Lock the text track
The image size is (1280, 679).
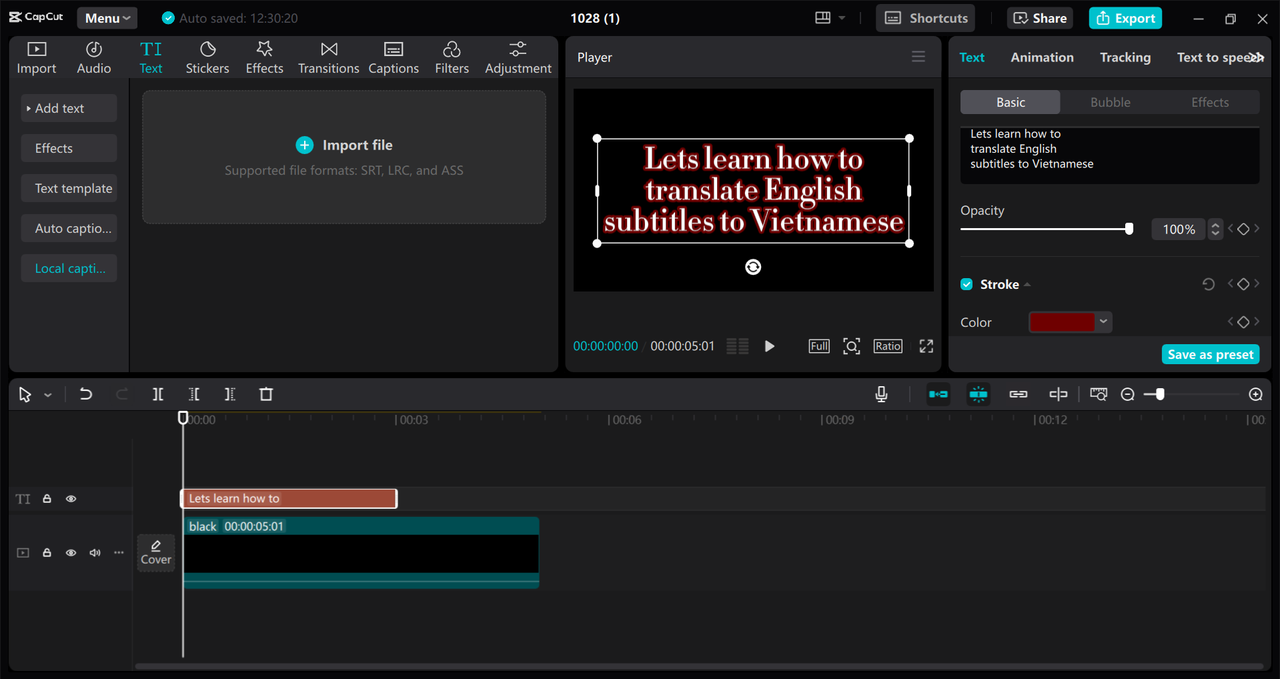47,498
